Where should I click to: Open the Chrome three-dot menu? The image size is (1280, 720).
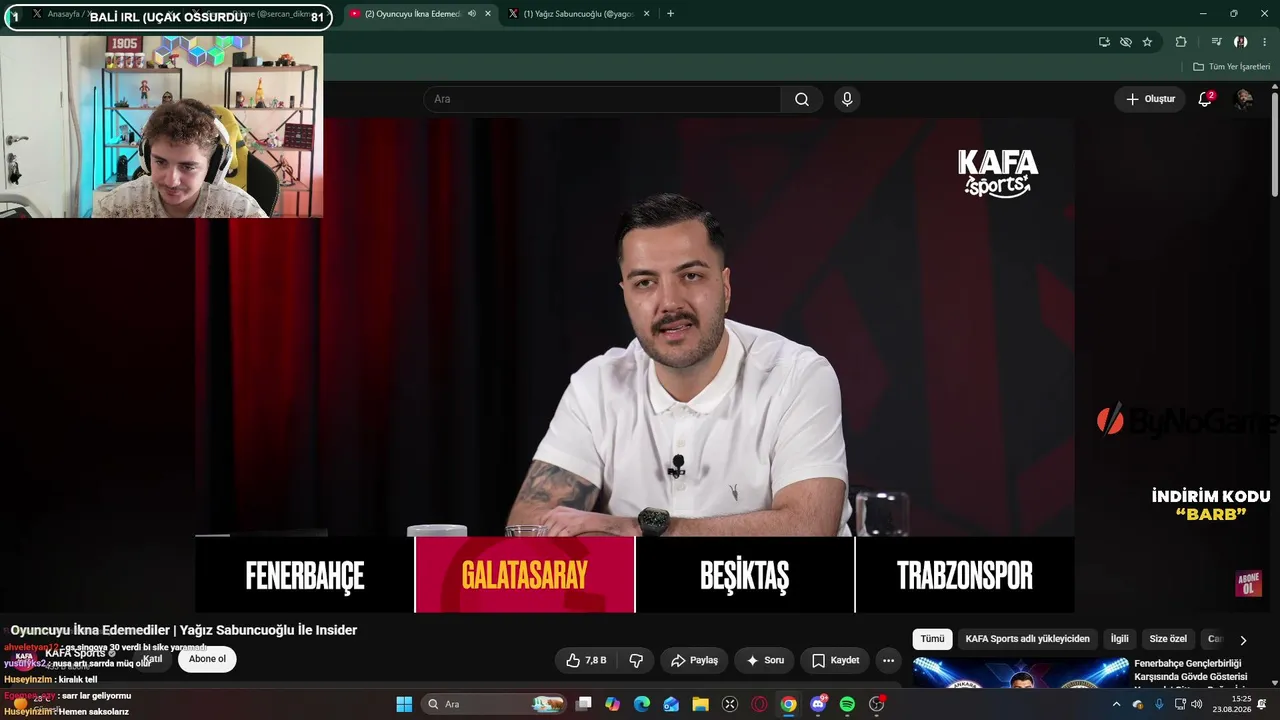[1265, 42]
